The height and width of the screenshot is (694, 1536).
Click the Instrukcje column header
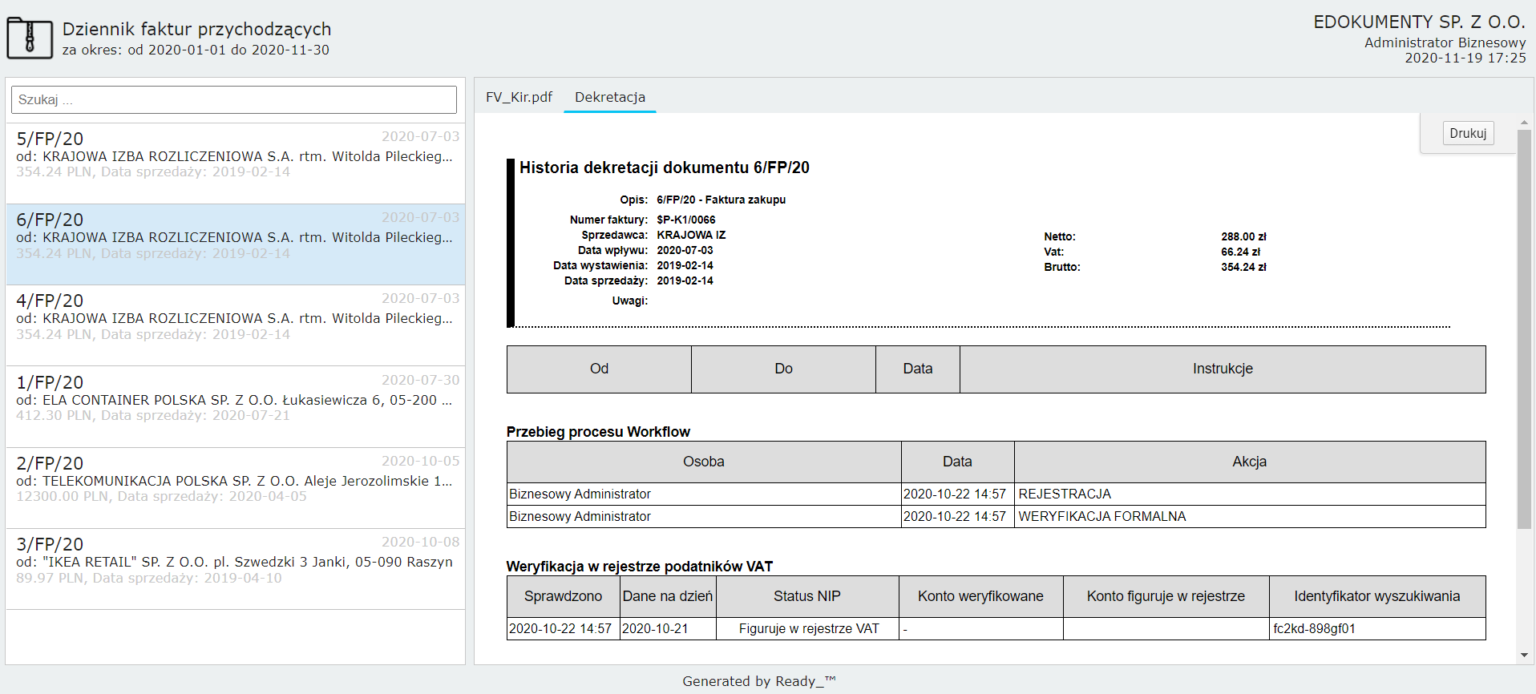point(1222,369)
